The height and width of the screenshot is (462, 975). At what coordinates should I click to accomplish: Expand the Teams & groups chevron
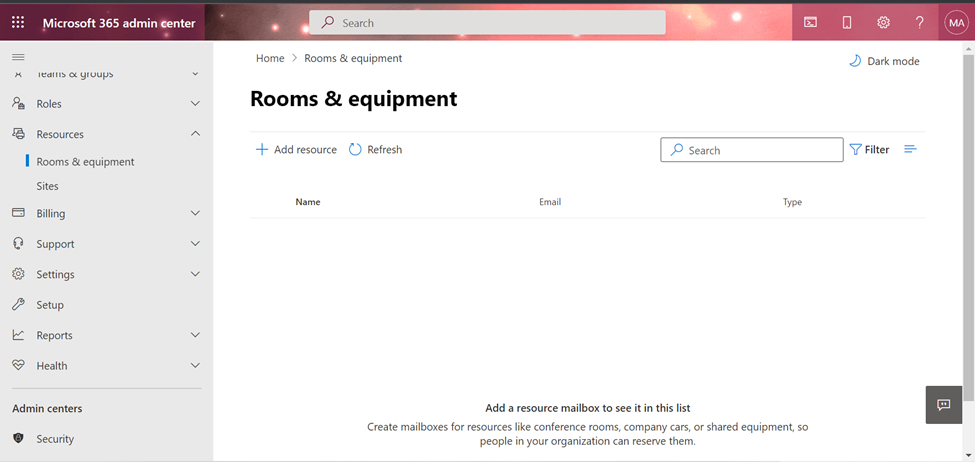(x=195, y=73)
